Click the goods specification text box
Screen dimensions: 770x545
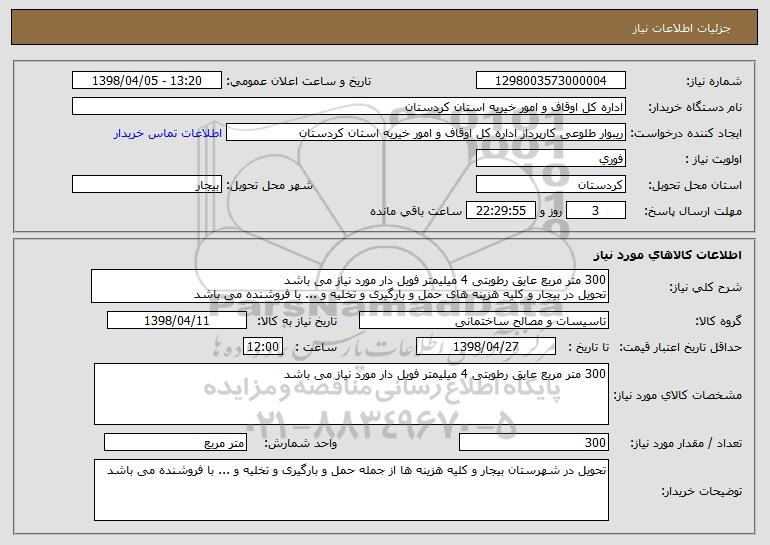351,394
